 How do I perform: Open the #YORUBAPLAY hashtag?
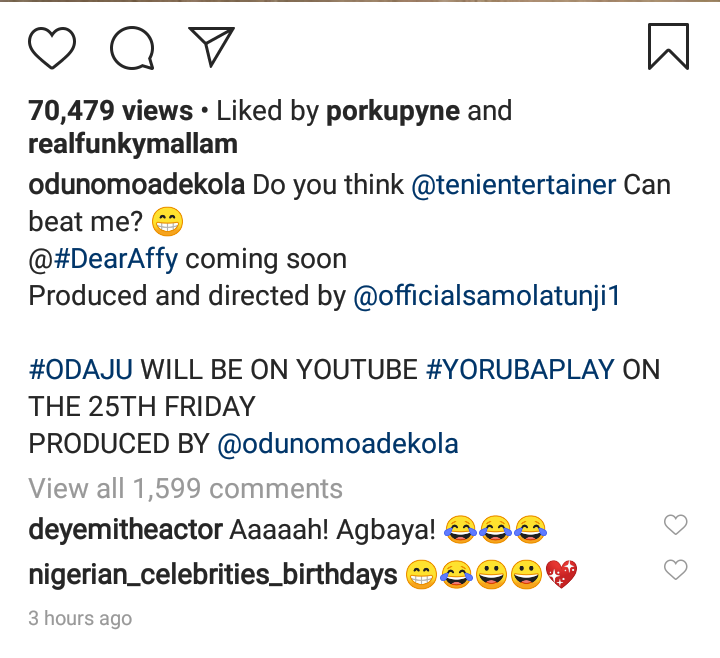[x=520, y=369]
